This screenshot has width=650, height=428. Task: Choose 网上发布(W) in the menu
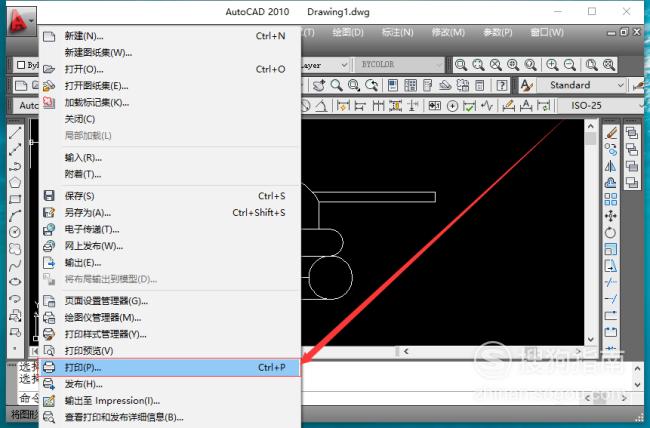tap(170, 246)
